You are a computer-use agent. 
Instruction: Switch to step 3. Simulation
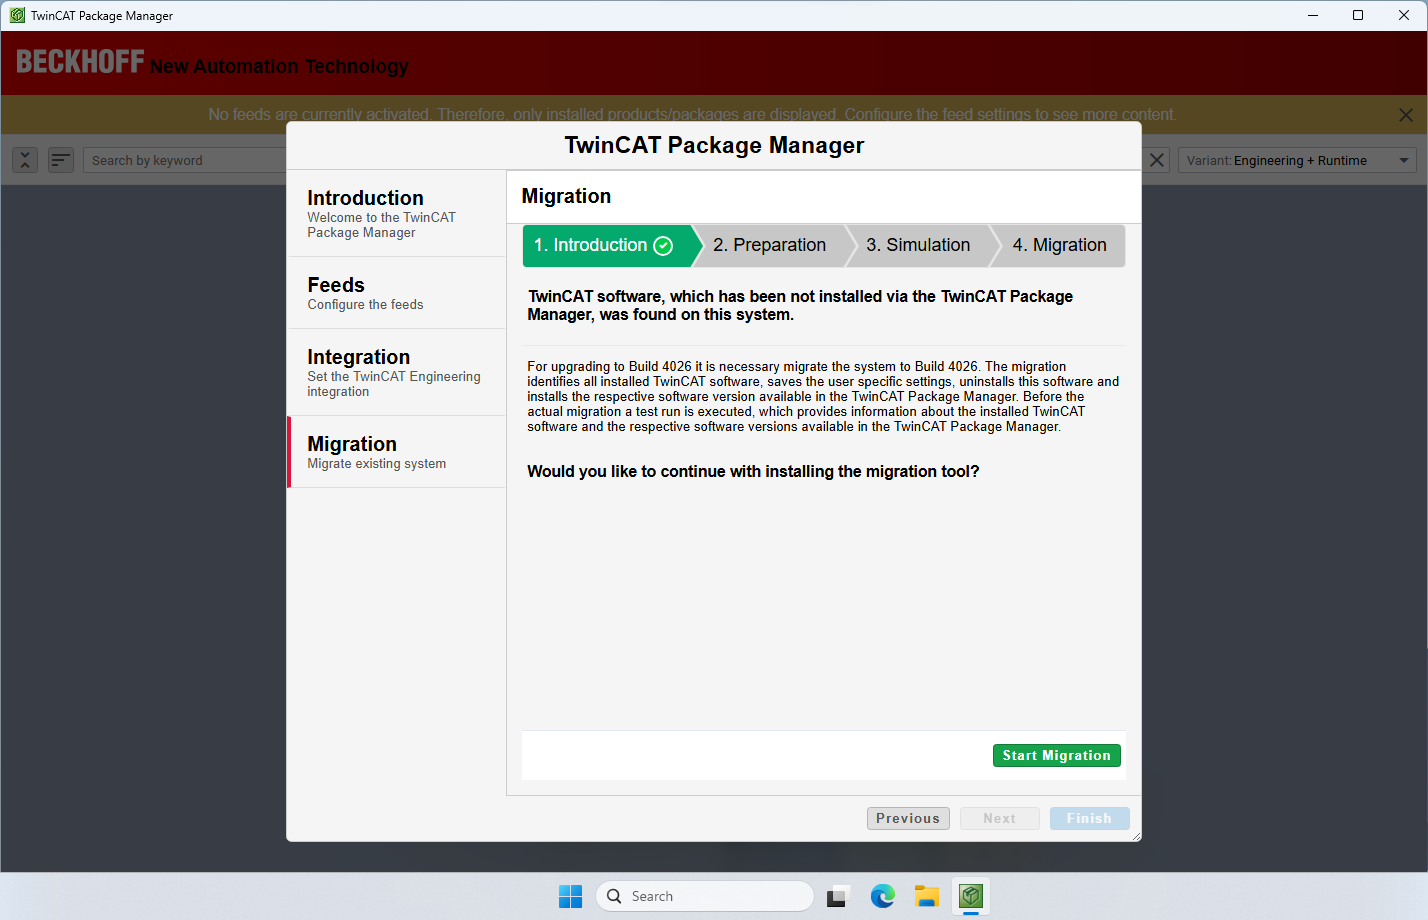click(x=918, y=245)
